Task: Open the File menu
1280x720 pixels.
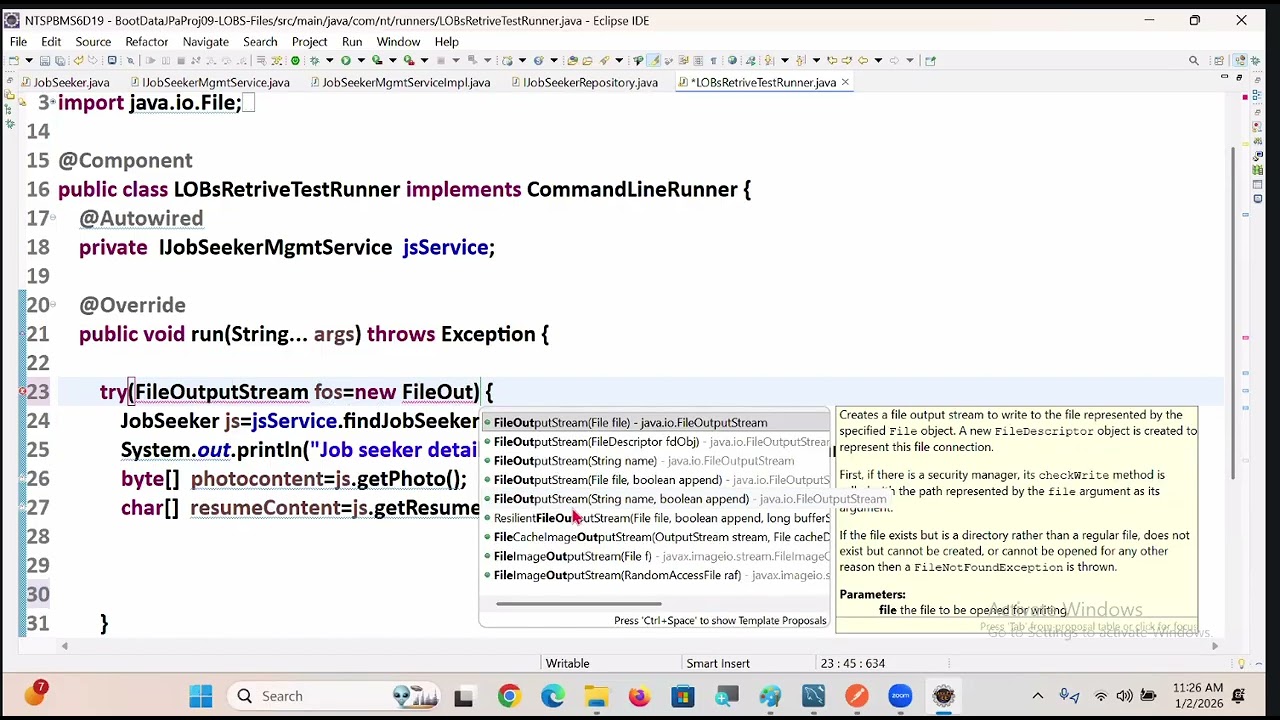Action: tap(18, 41)
